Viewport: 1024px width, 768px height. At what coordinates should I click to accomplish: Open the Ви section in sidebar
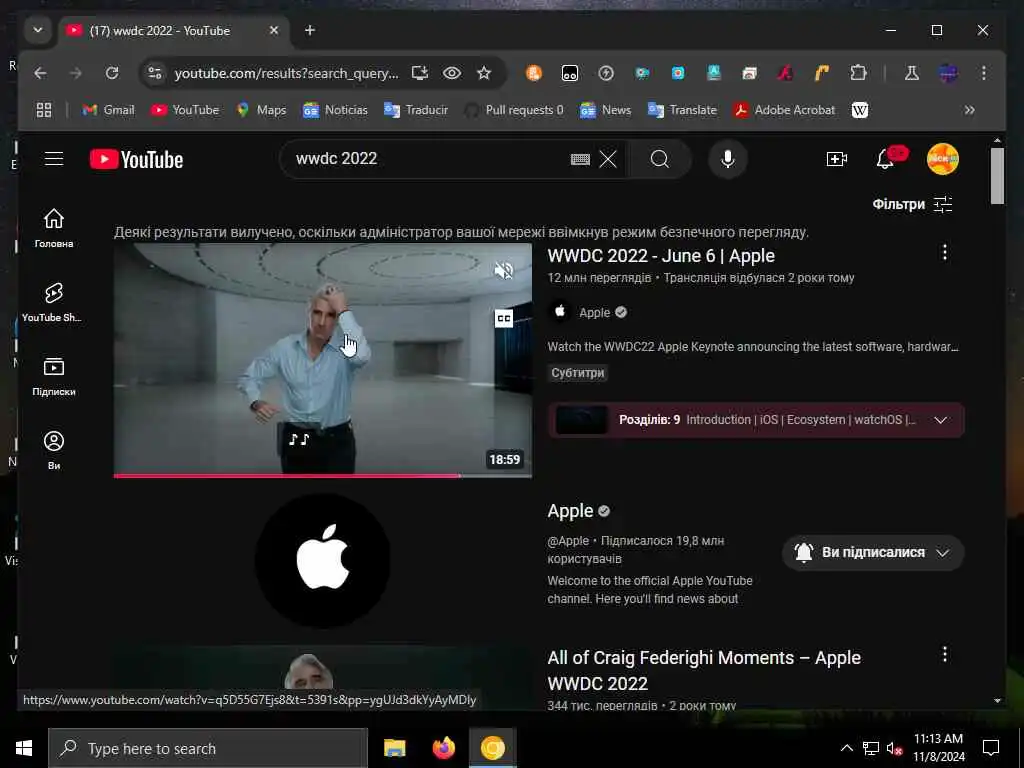tap(54, 450)
